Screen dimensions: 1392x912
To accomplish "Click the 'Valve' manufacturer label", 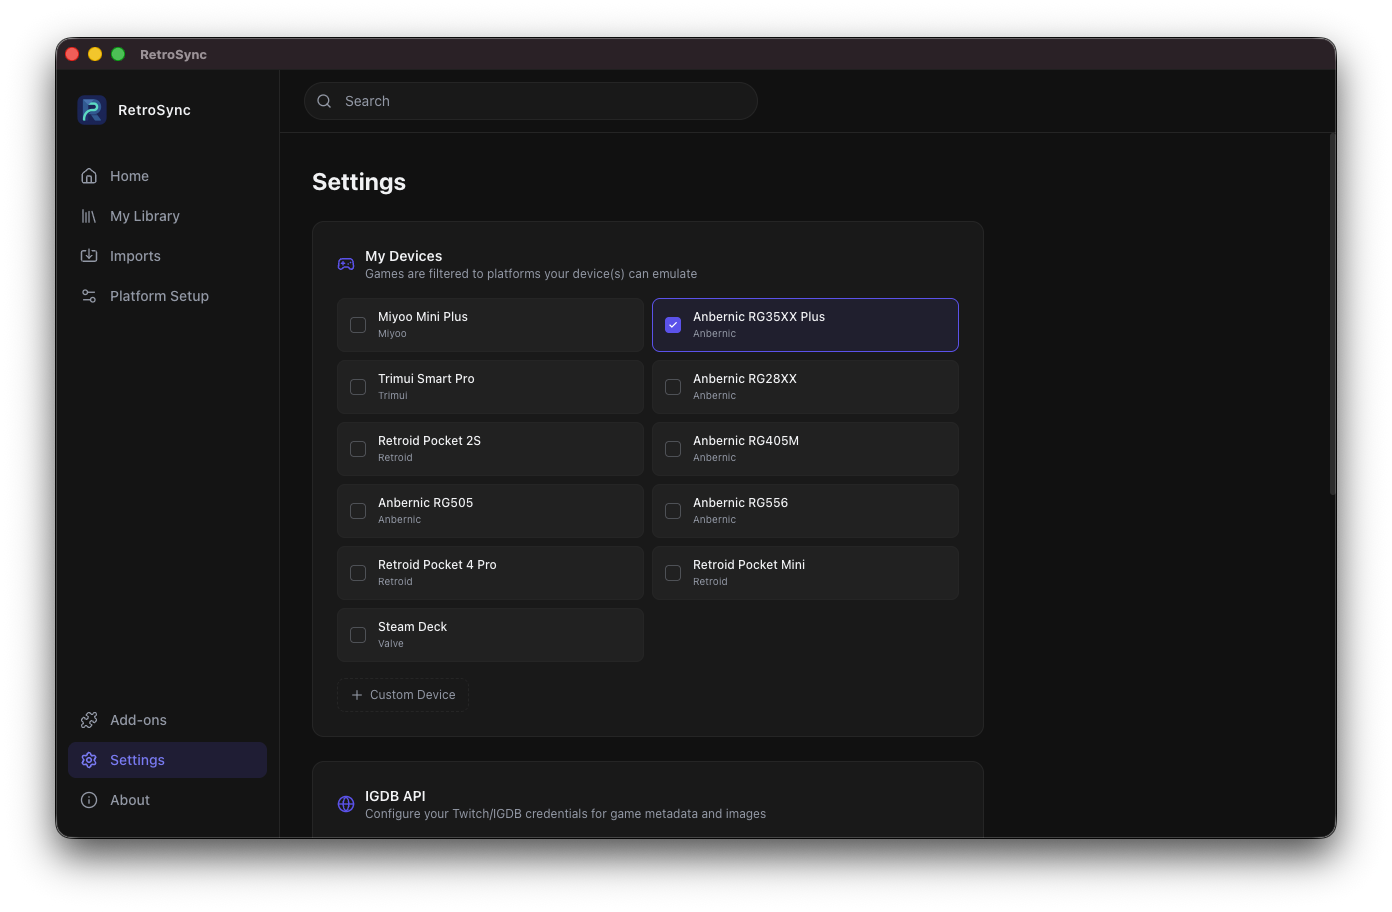I will 391,644.
